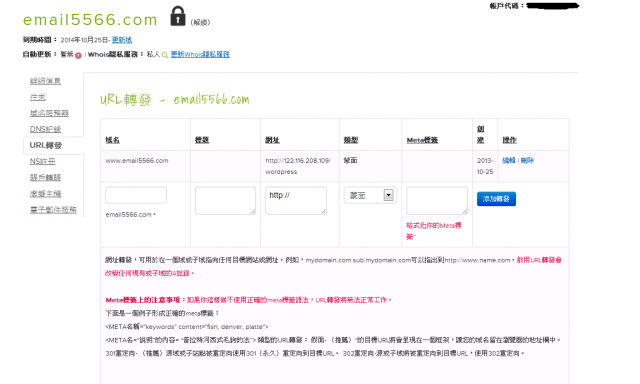Click the blue 添加轉發 button
Screen dimensions: 640x384
(x=496, y=199)
